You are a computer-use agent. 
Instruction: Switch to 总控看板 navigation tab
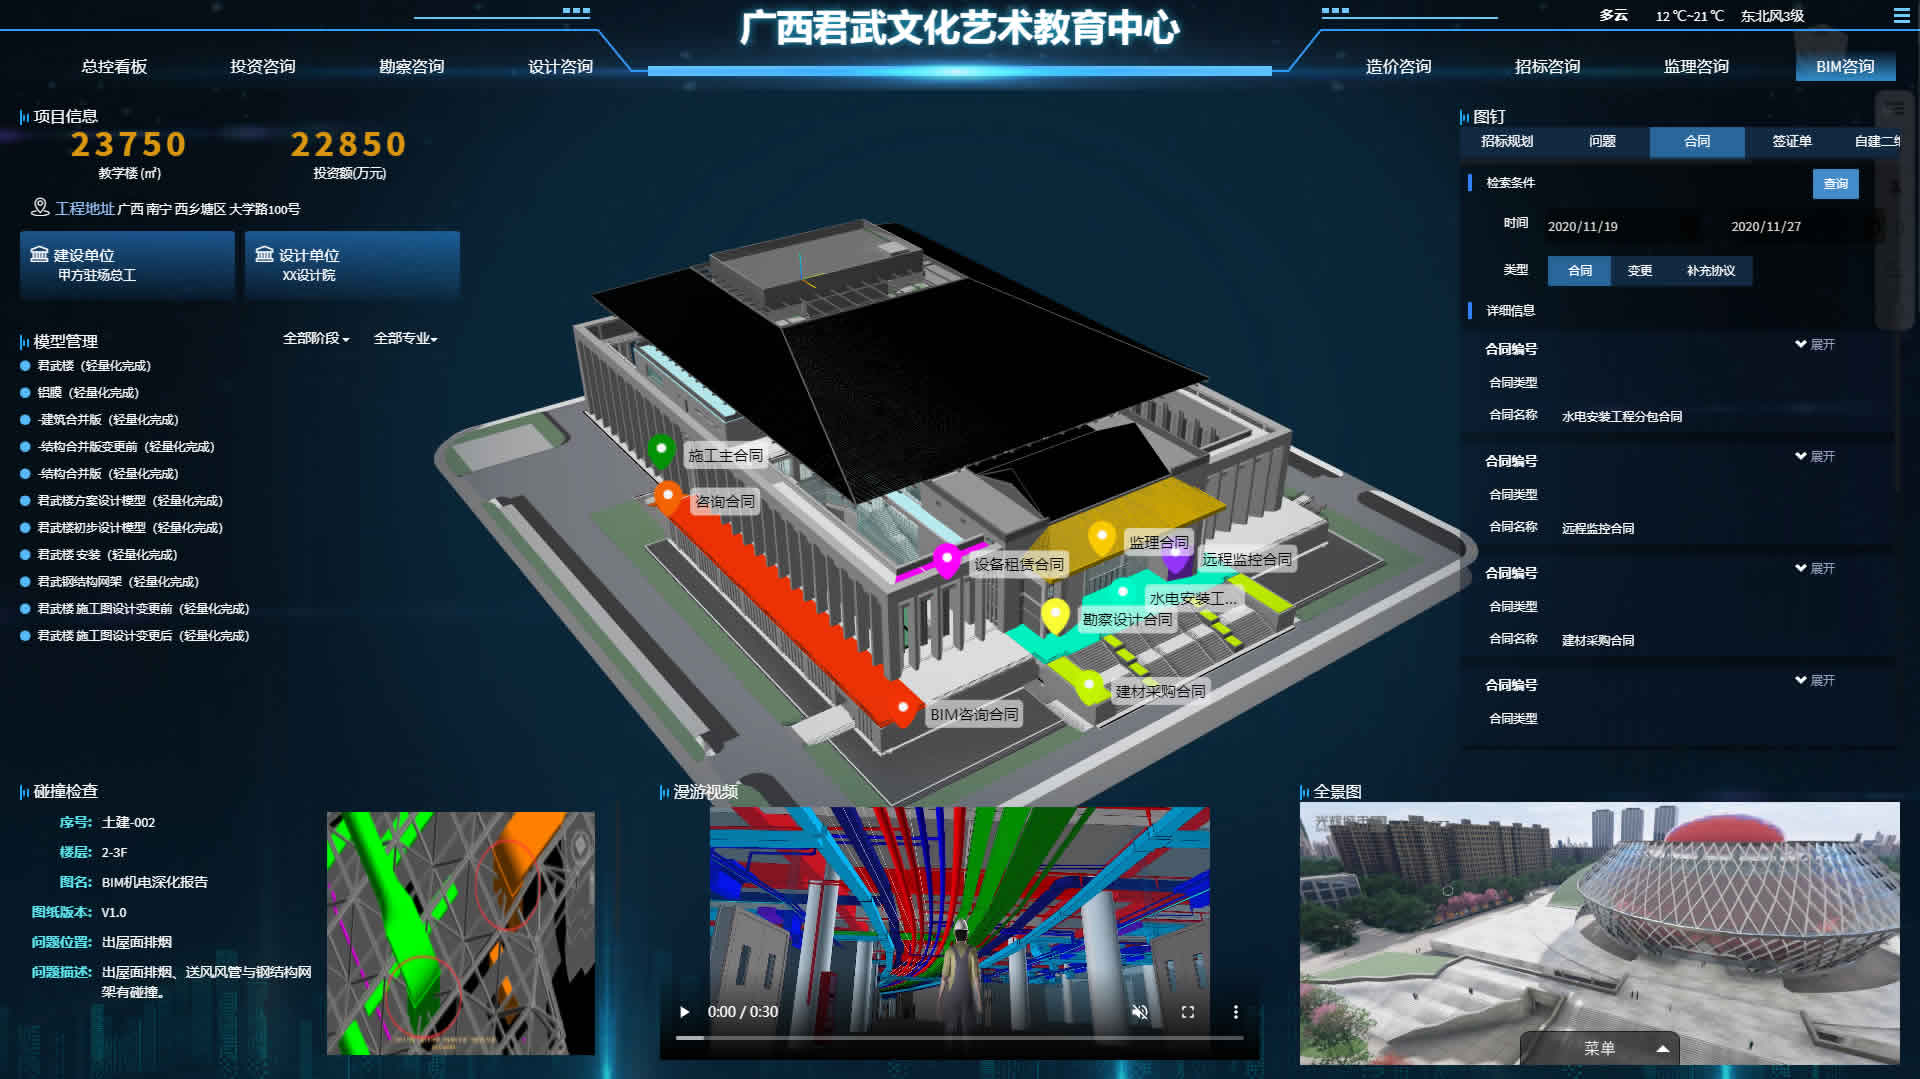114,66
